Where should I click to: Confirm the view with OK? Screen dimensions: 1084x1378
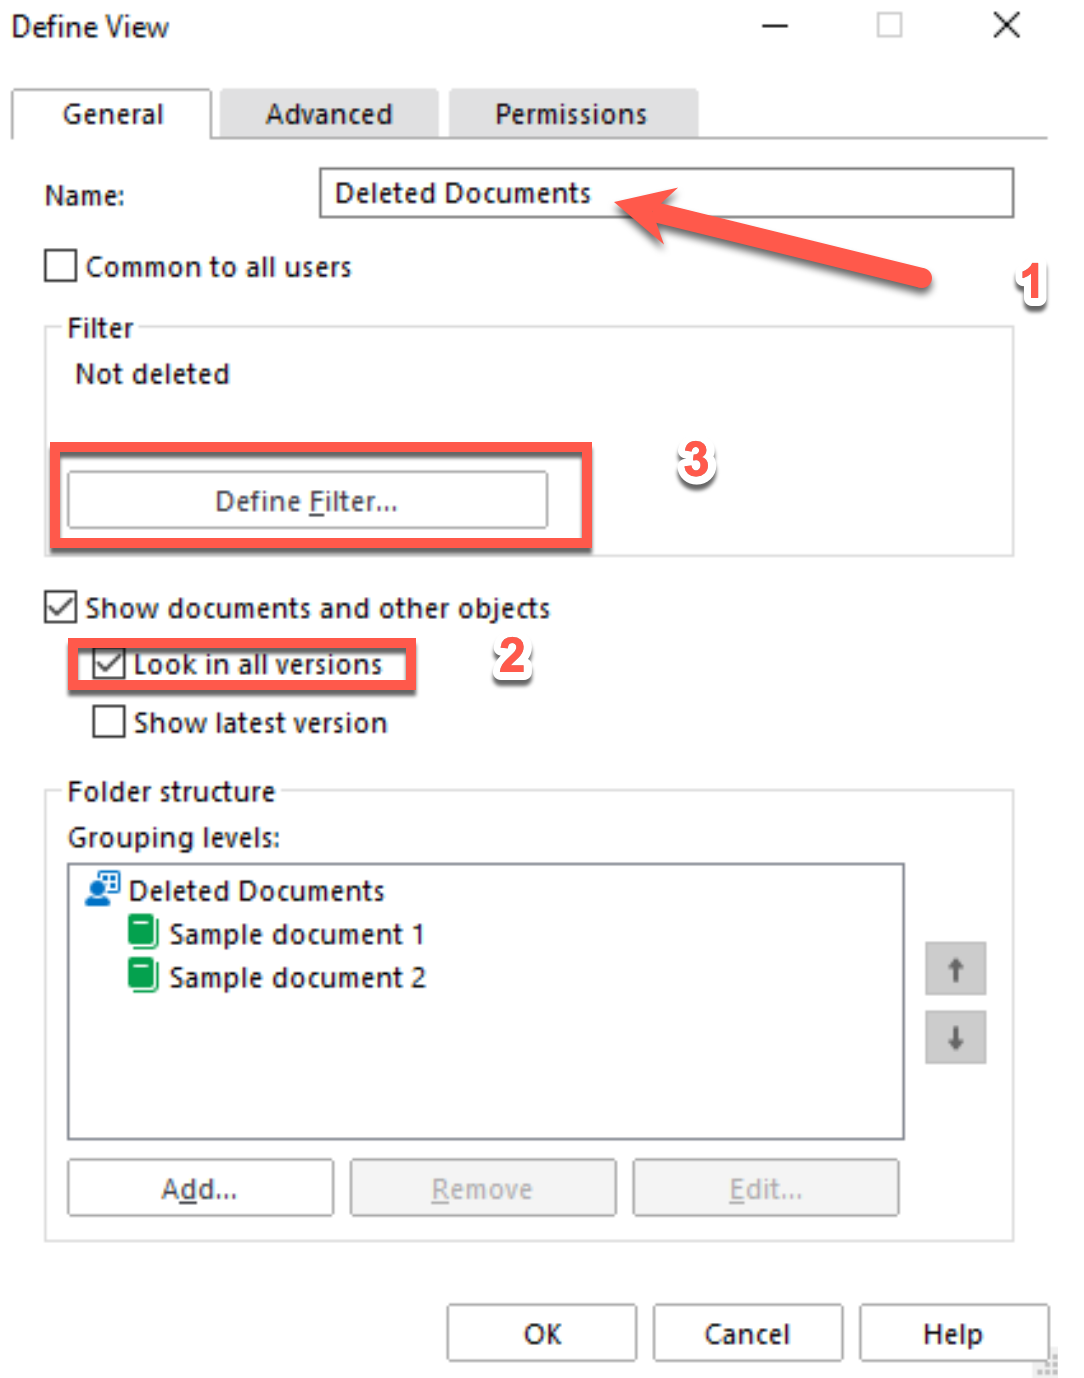pos(542,1333)
